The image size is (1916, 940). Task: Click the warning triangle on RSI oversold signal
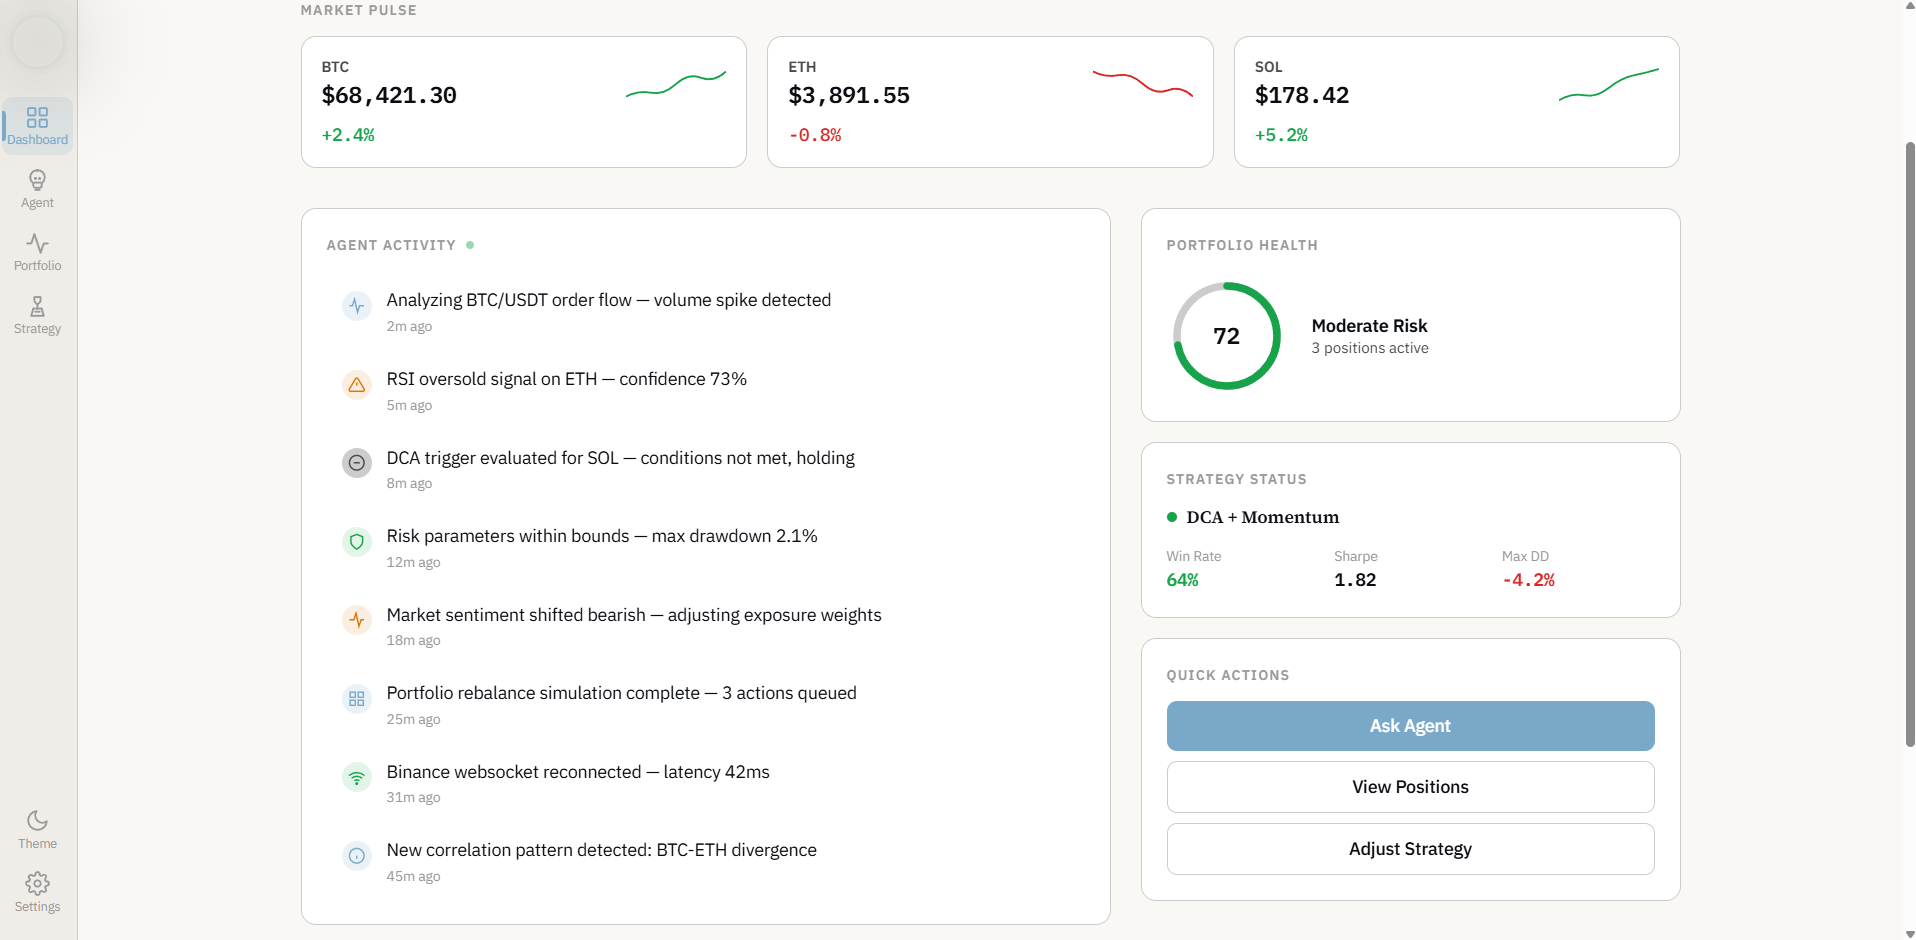coord(357,384)
